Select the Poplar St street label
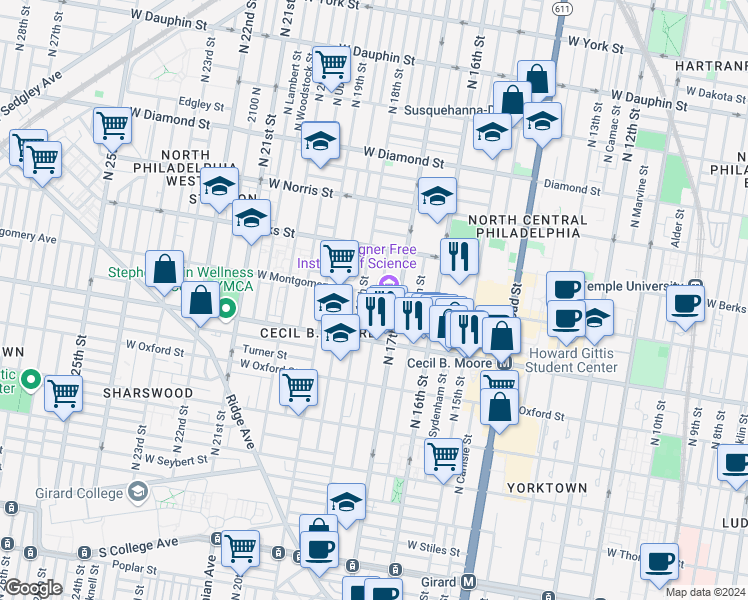 134,567
